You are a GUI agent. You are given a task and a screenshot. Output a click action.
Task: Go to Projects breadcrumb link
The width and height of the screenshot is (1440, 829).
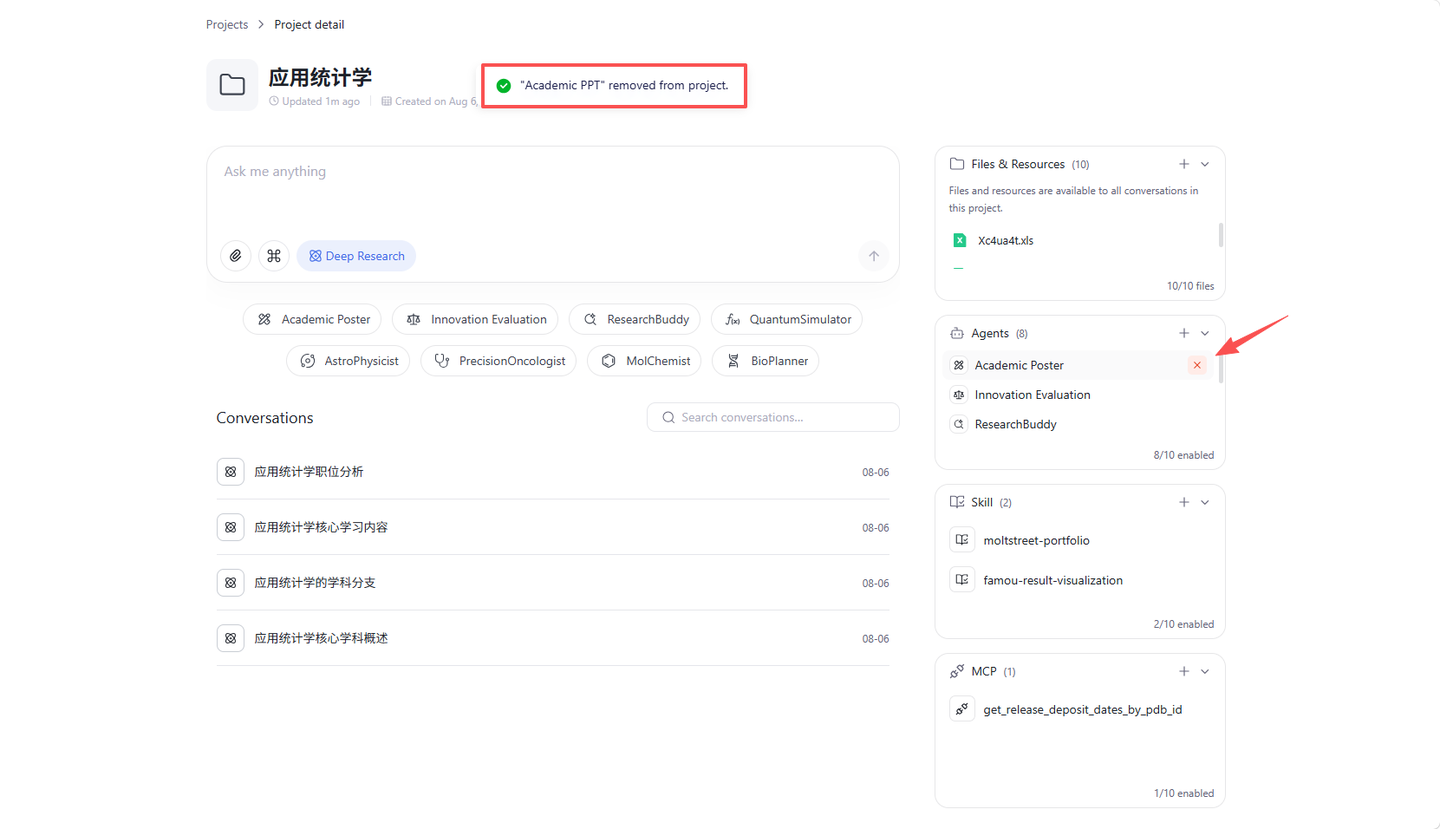tap(227, 24)
